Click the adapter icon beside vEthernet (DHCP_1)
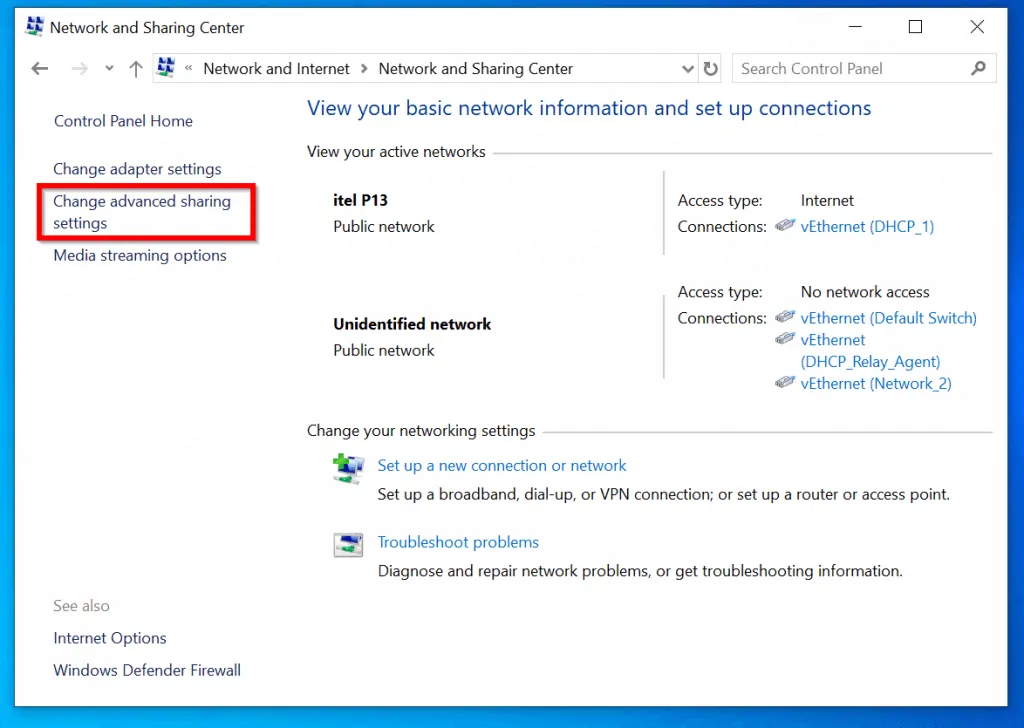 coord(785,227)
